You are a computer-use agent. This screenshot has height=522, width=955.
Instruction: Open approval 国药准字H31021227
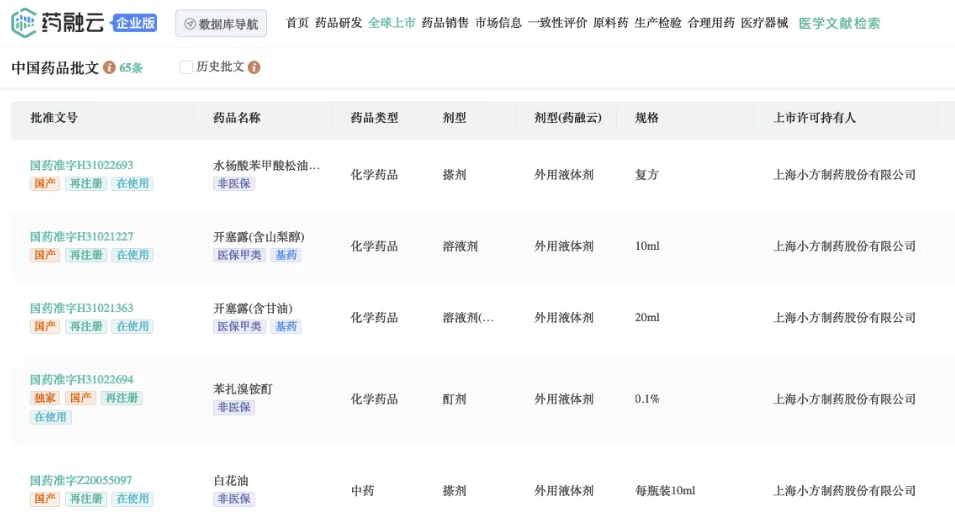pyautogui.click(x=82, y=236)
